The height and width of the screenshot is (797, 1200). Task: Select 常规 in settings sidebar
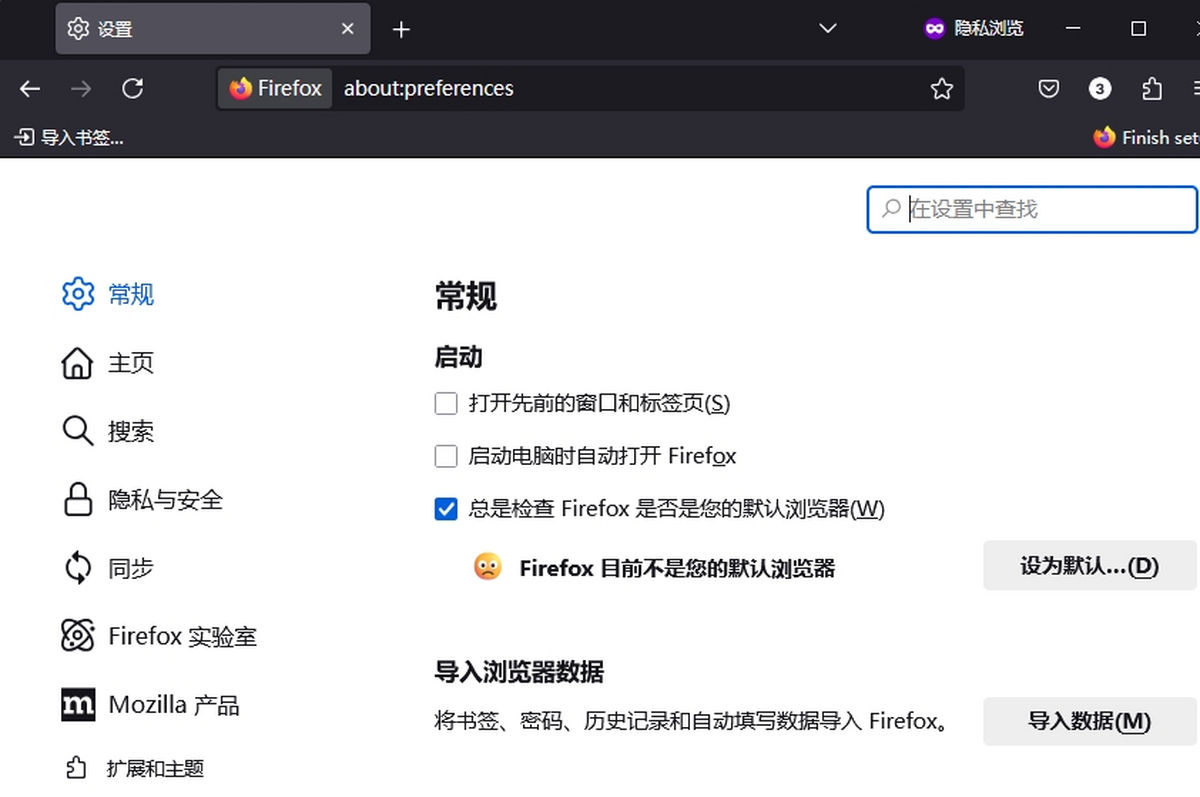click(108, 294)
